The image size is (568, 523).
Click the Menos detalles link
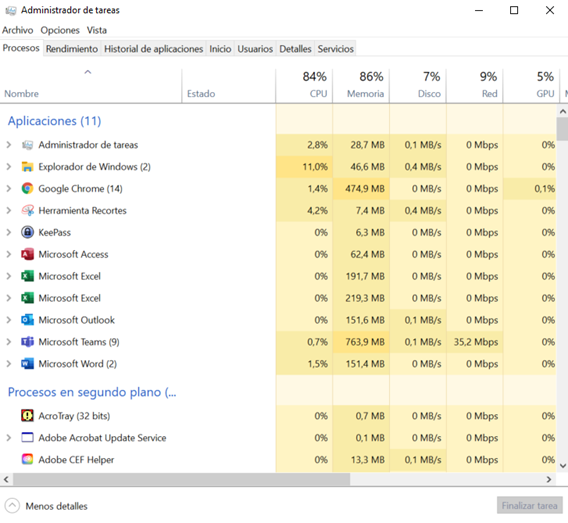click(57, 506)
